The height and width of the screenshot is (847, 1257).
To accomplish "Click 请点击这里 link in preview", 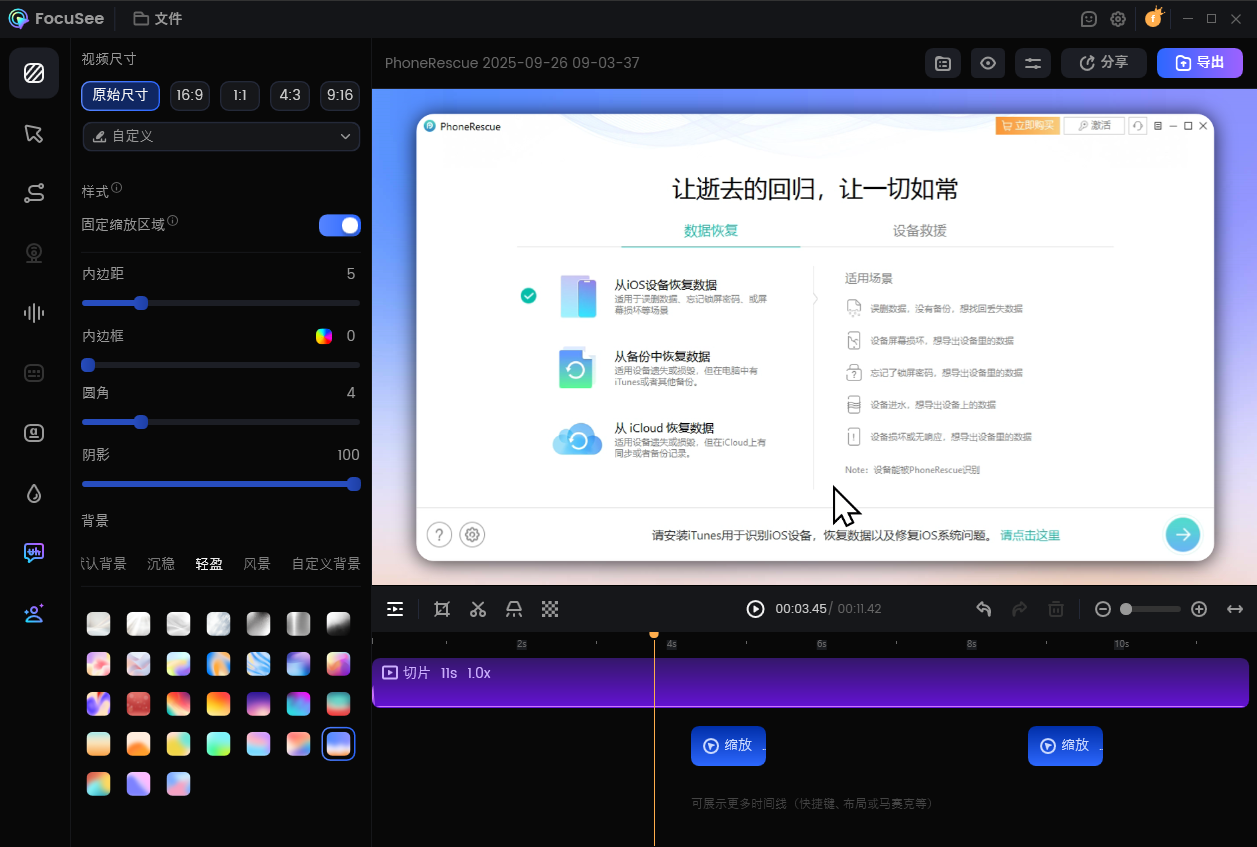I will click(x=1030, y=535).
